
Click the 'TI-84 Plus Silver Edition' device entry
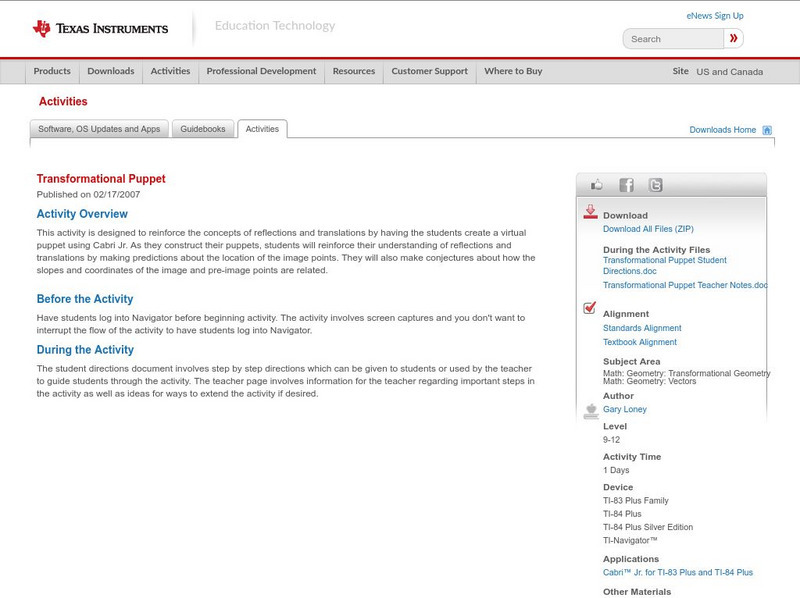click(648, 527)
